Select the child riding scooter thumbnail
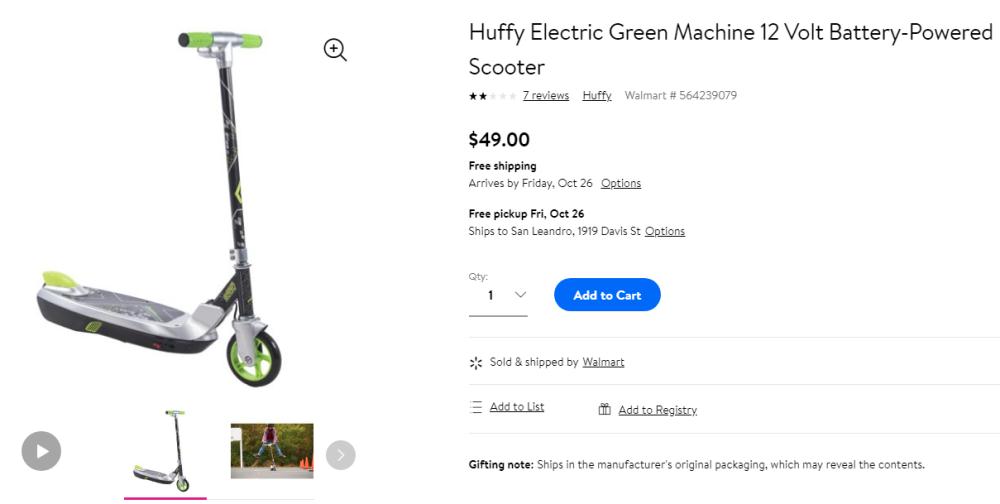The height and width of the screenshot is (504, 1000). coord(272,451)
